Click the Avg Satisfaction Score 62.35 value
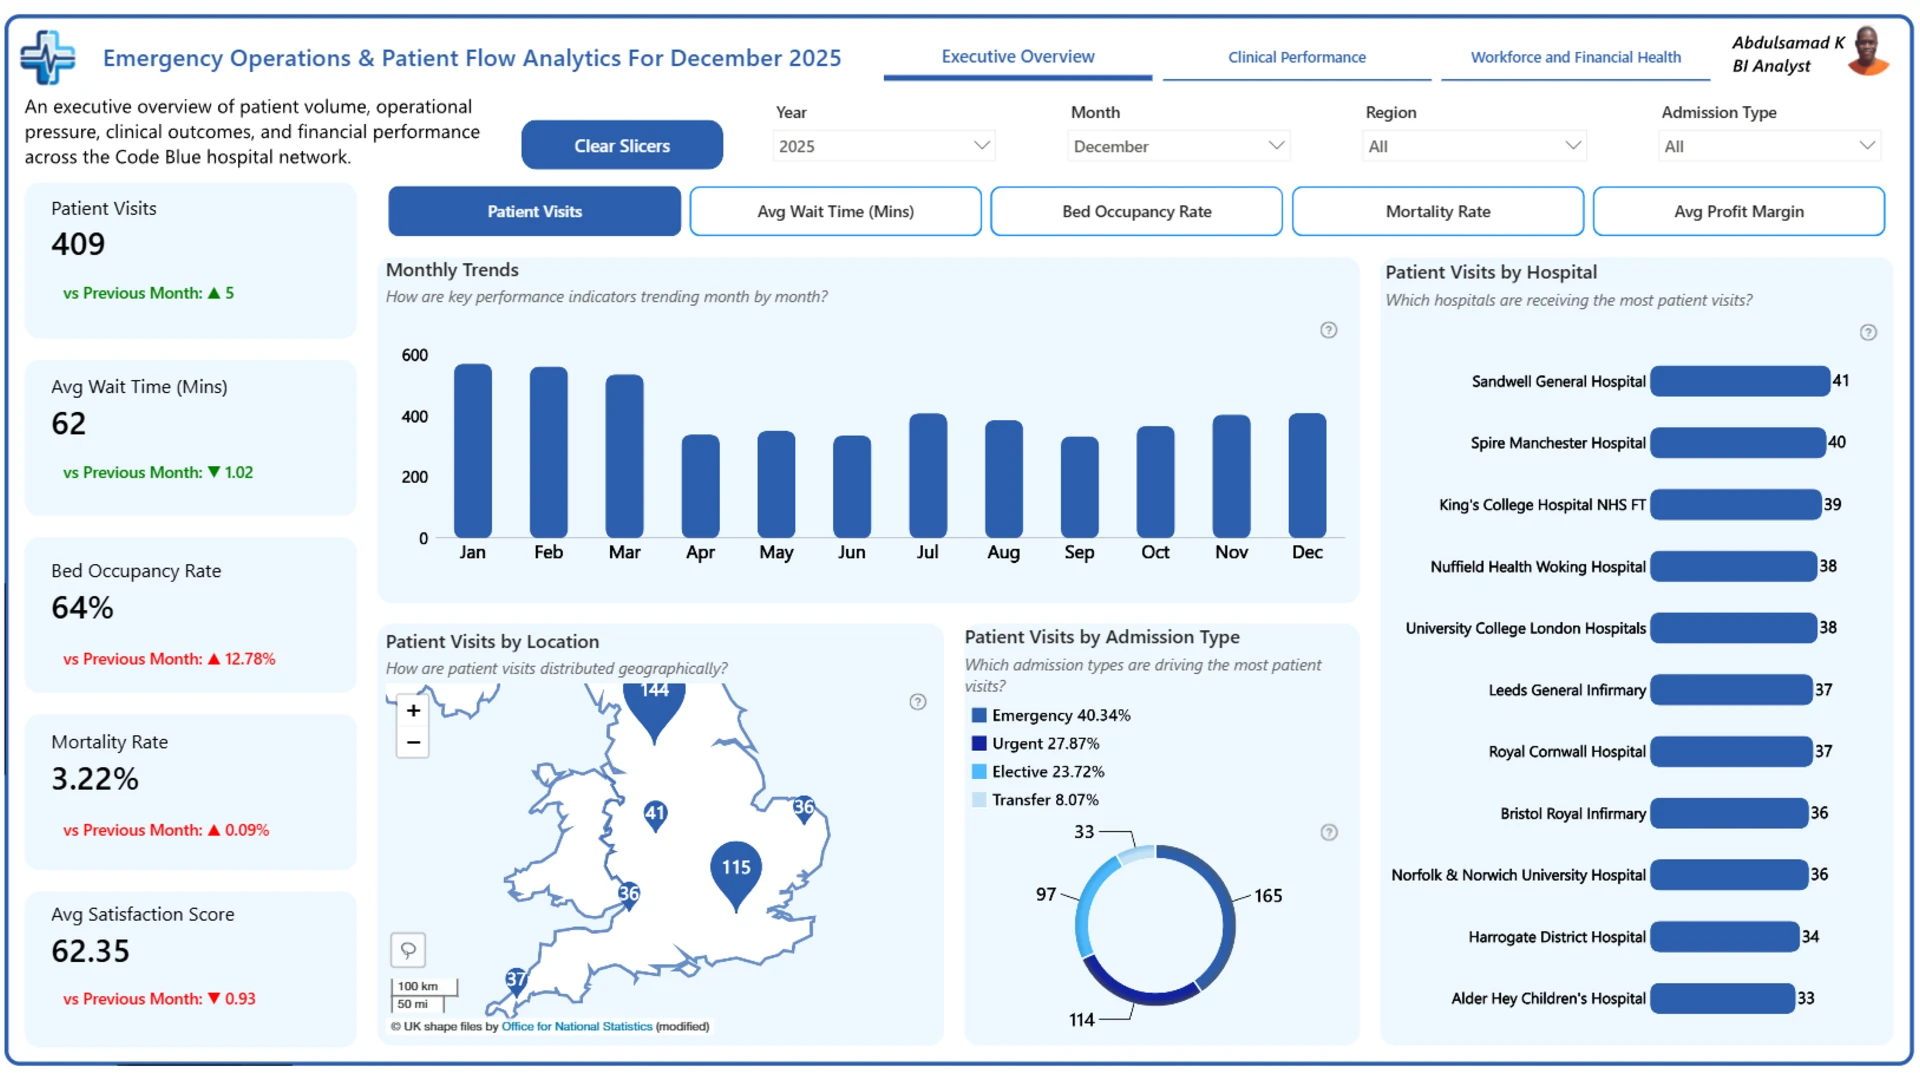Screen dimensions: 1920x1080 (x=90, y=950)
